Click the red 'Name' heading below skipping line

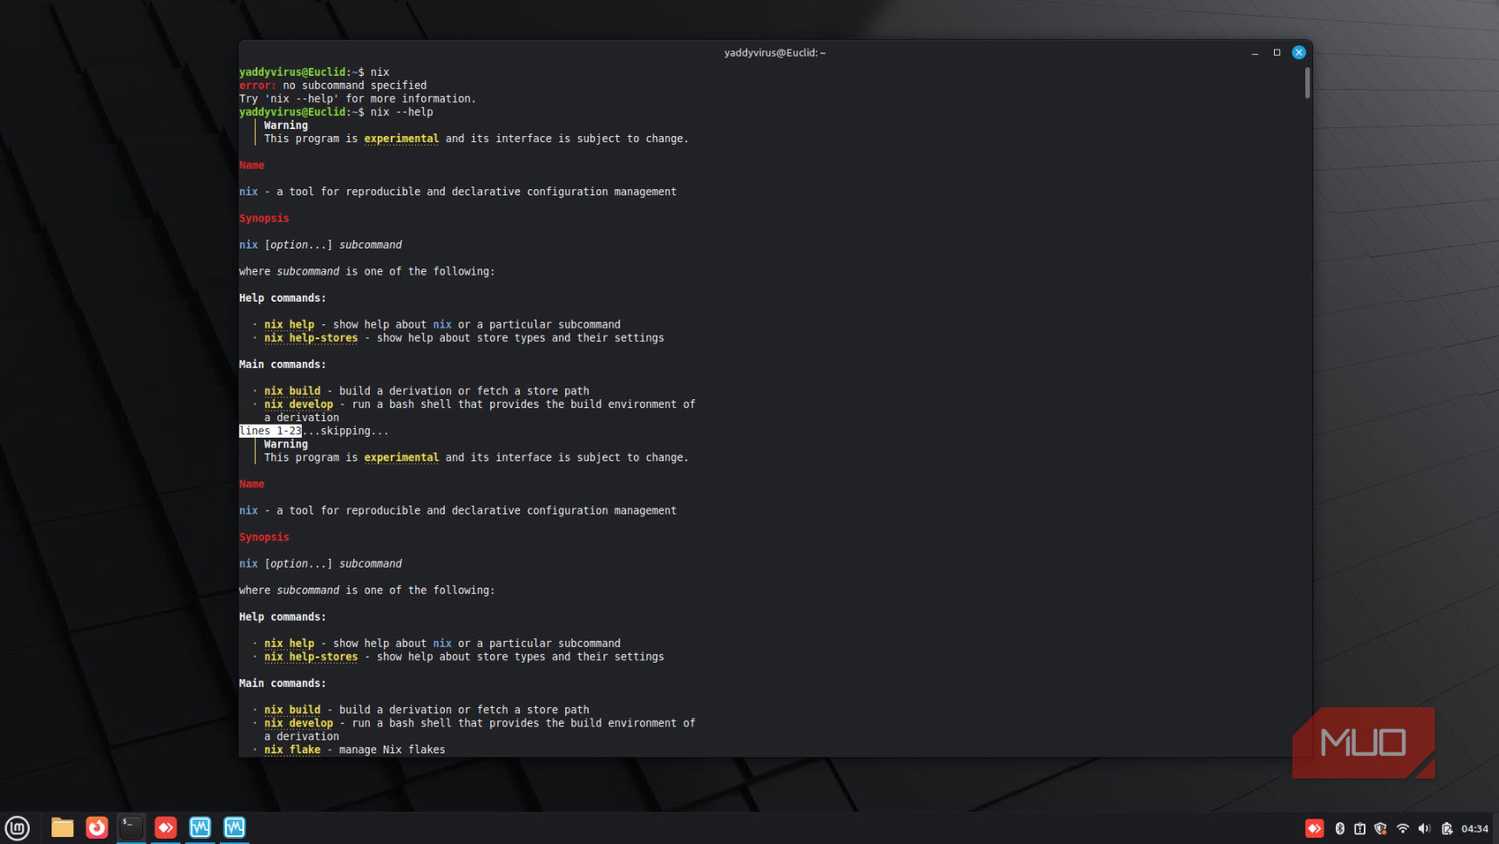pos(252,484)
